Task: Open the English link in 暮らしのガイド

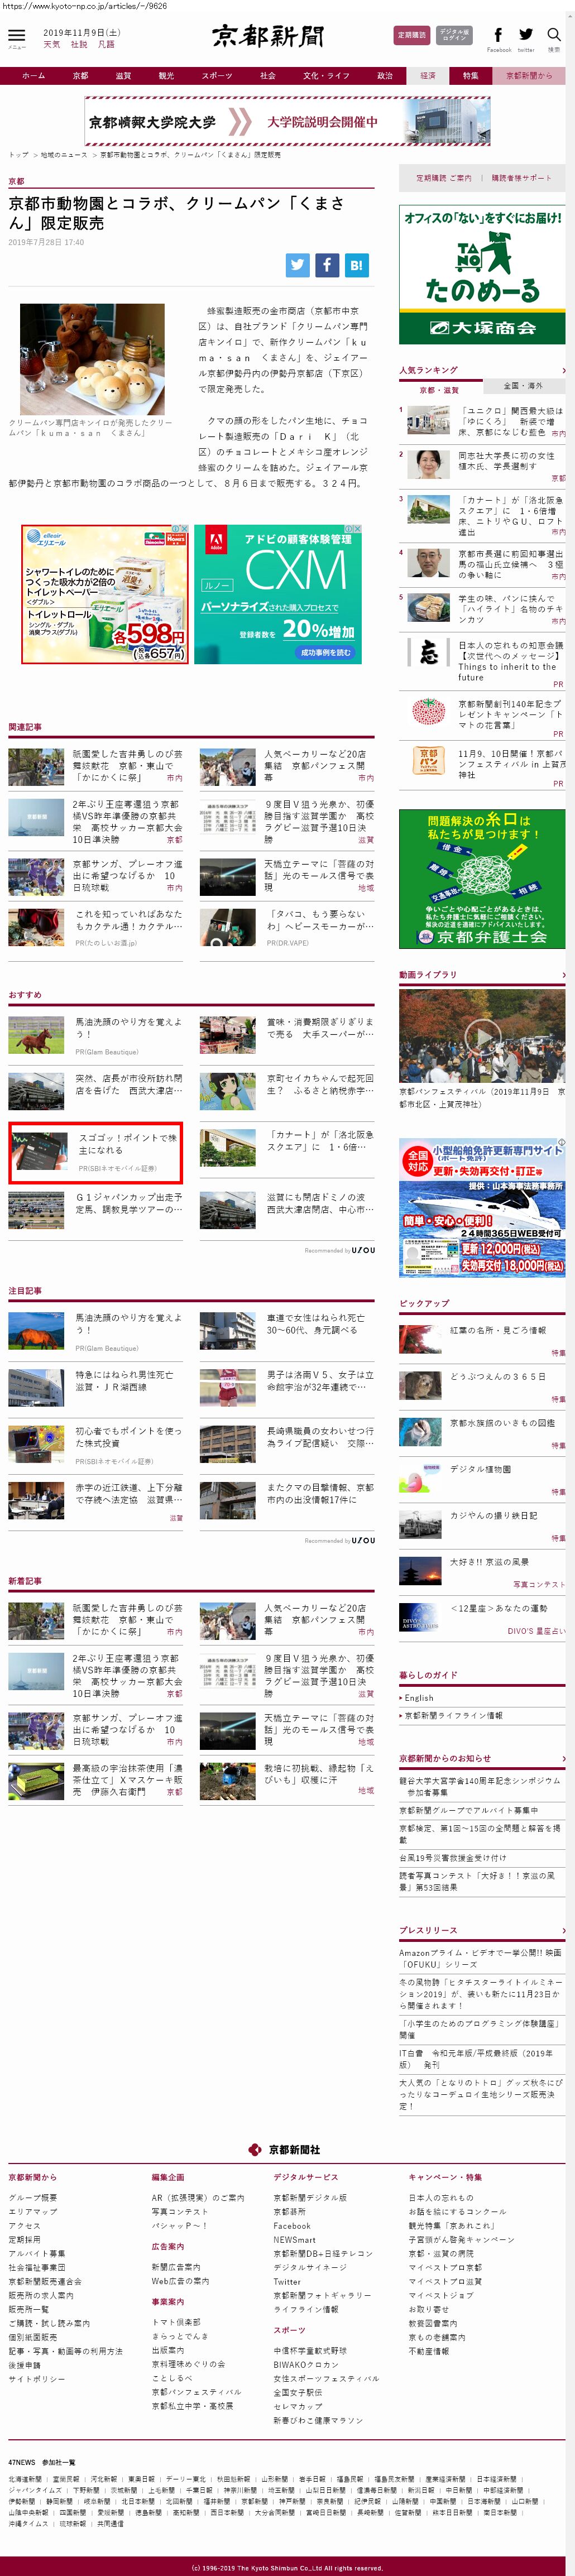Action: pyautogui.click(x=419, y=1698)
